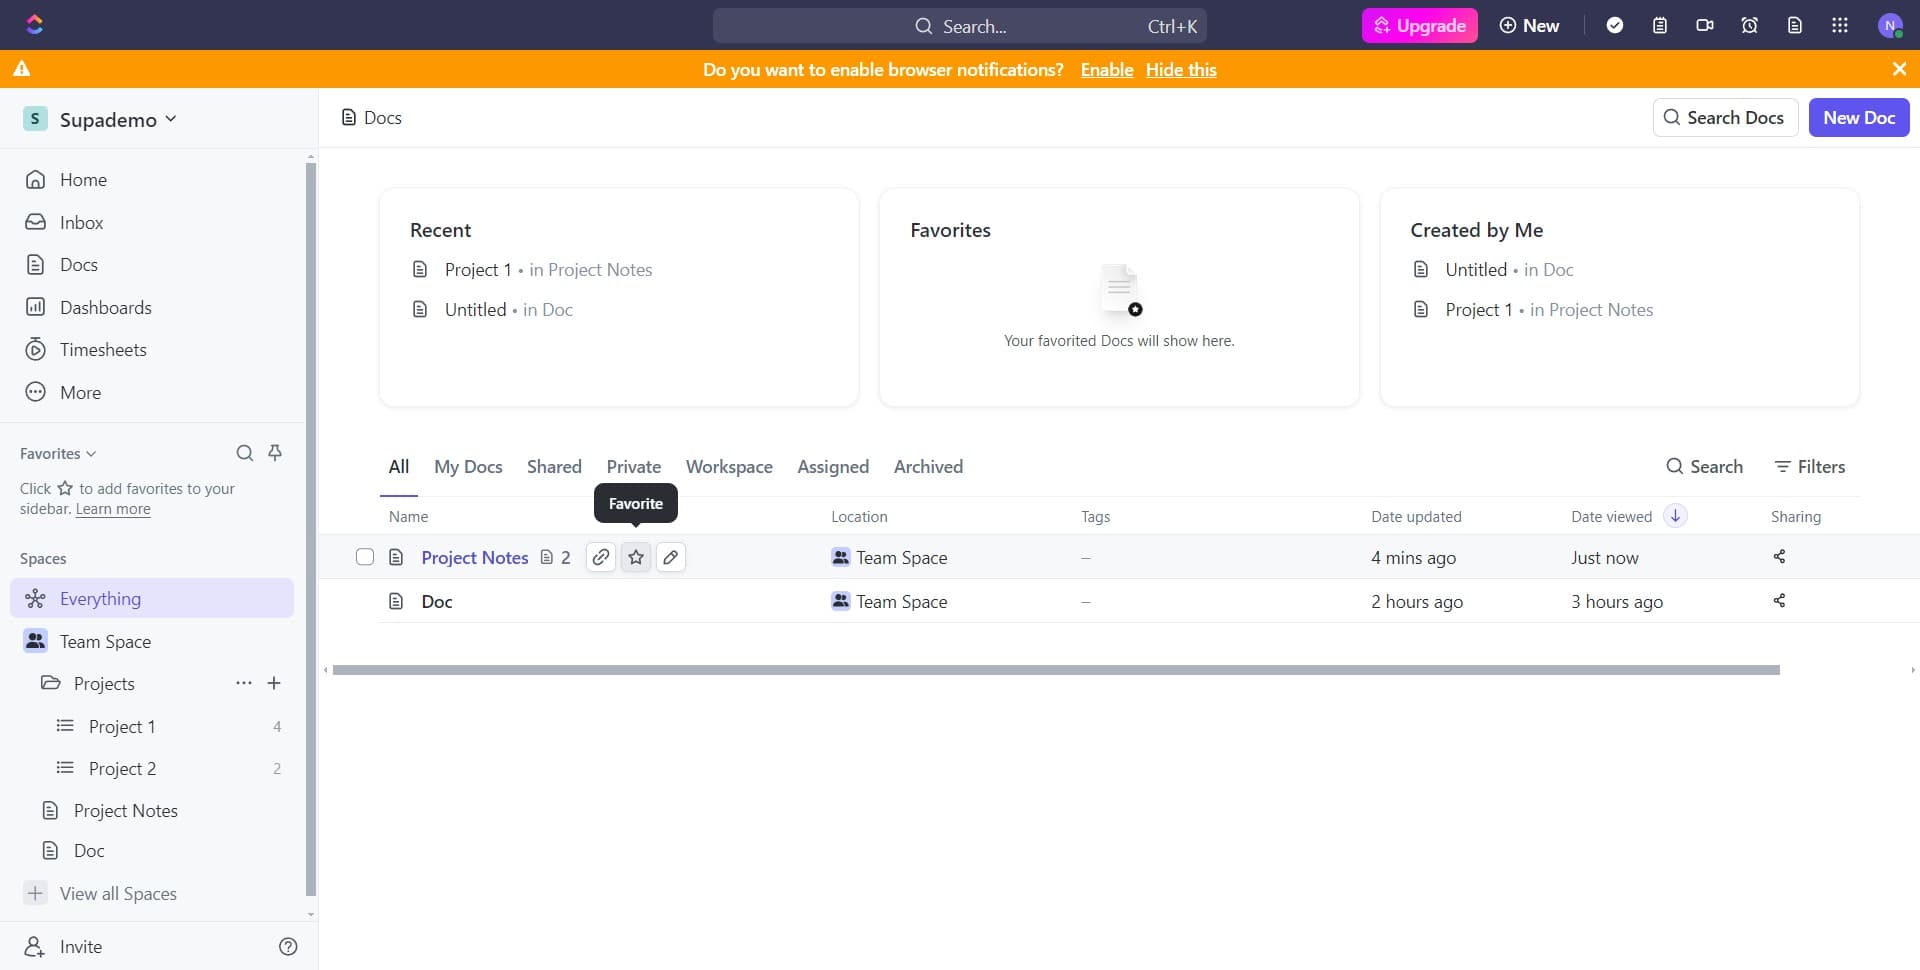Image resolution: width=1920 pixels, height=970 pixels.
Task: Switch to the My Docs tab
Action: click(x=468, y=467)
